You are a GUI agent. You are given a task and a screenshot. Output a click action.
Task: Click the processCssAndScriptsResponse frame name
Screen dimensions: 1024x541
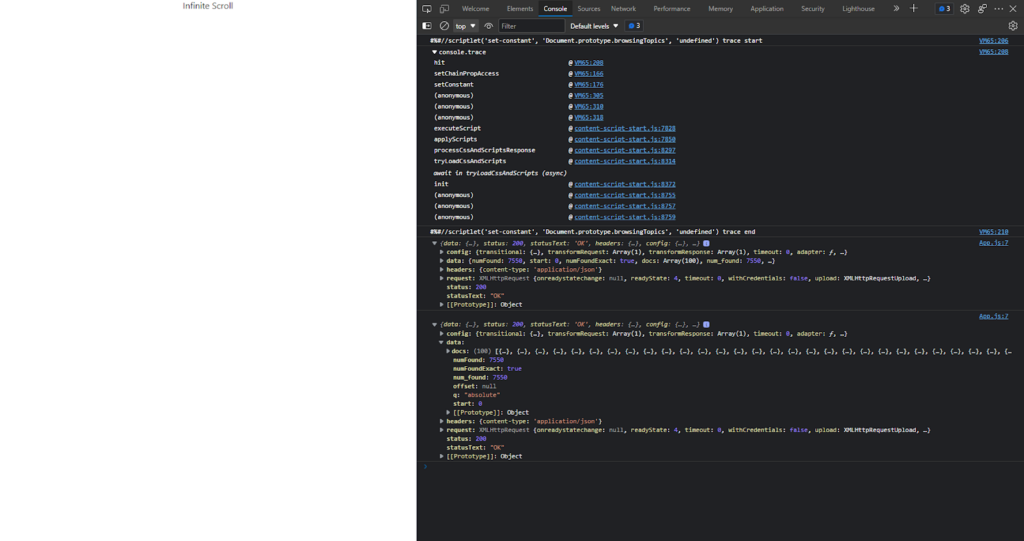click(485, 150)
